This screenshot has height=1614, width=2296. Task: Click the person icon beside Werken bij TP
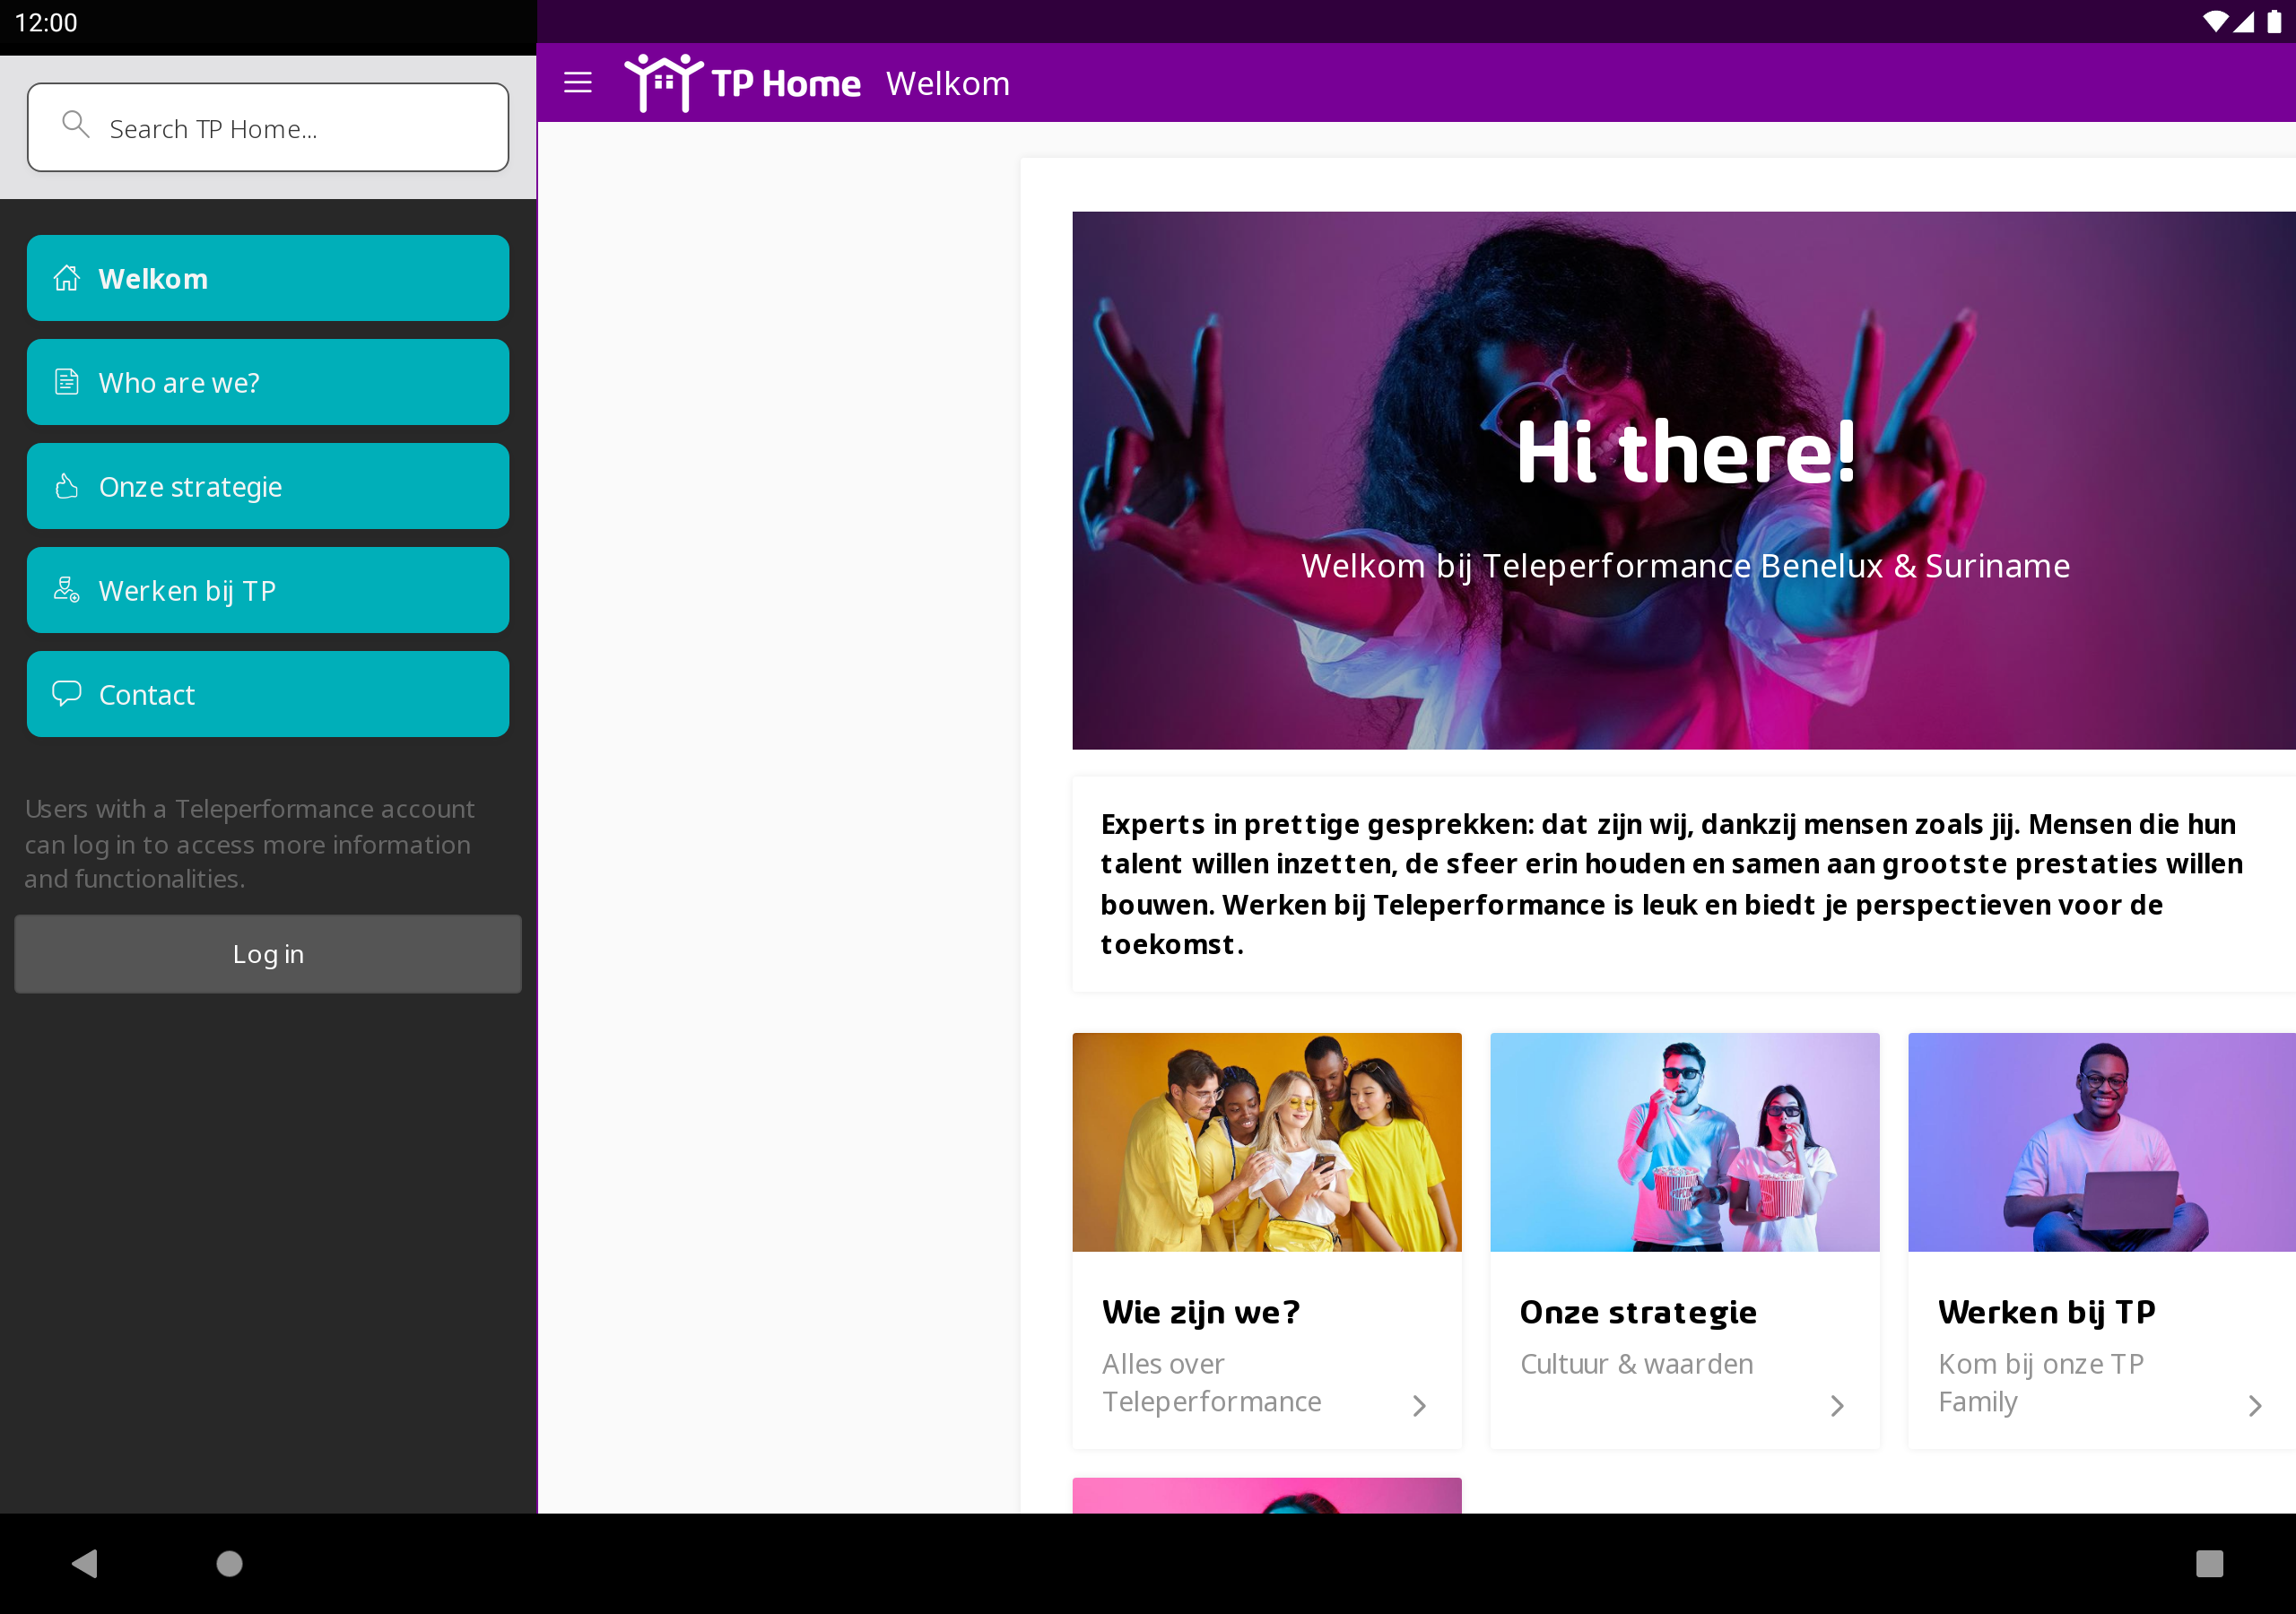67,590
